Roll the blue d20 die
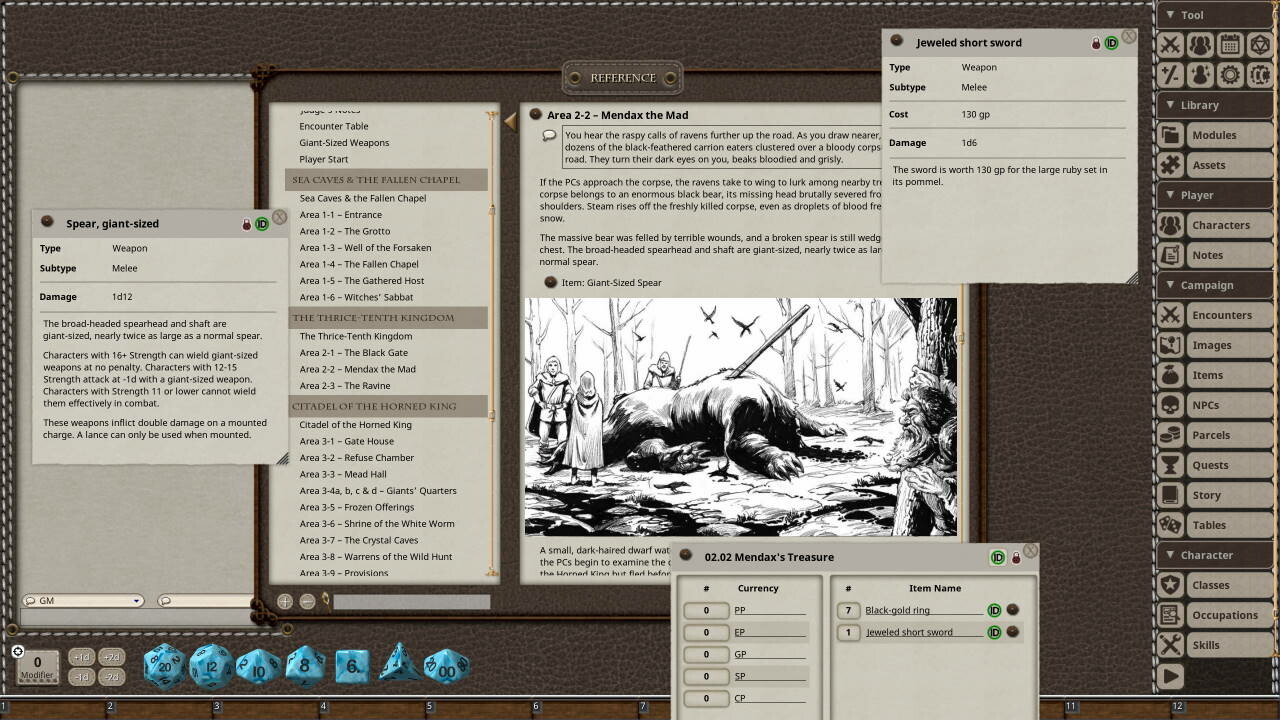This screenshot has height=720, width=1280. 163,664
